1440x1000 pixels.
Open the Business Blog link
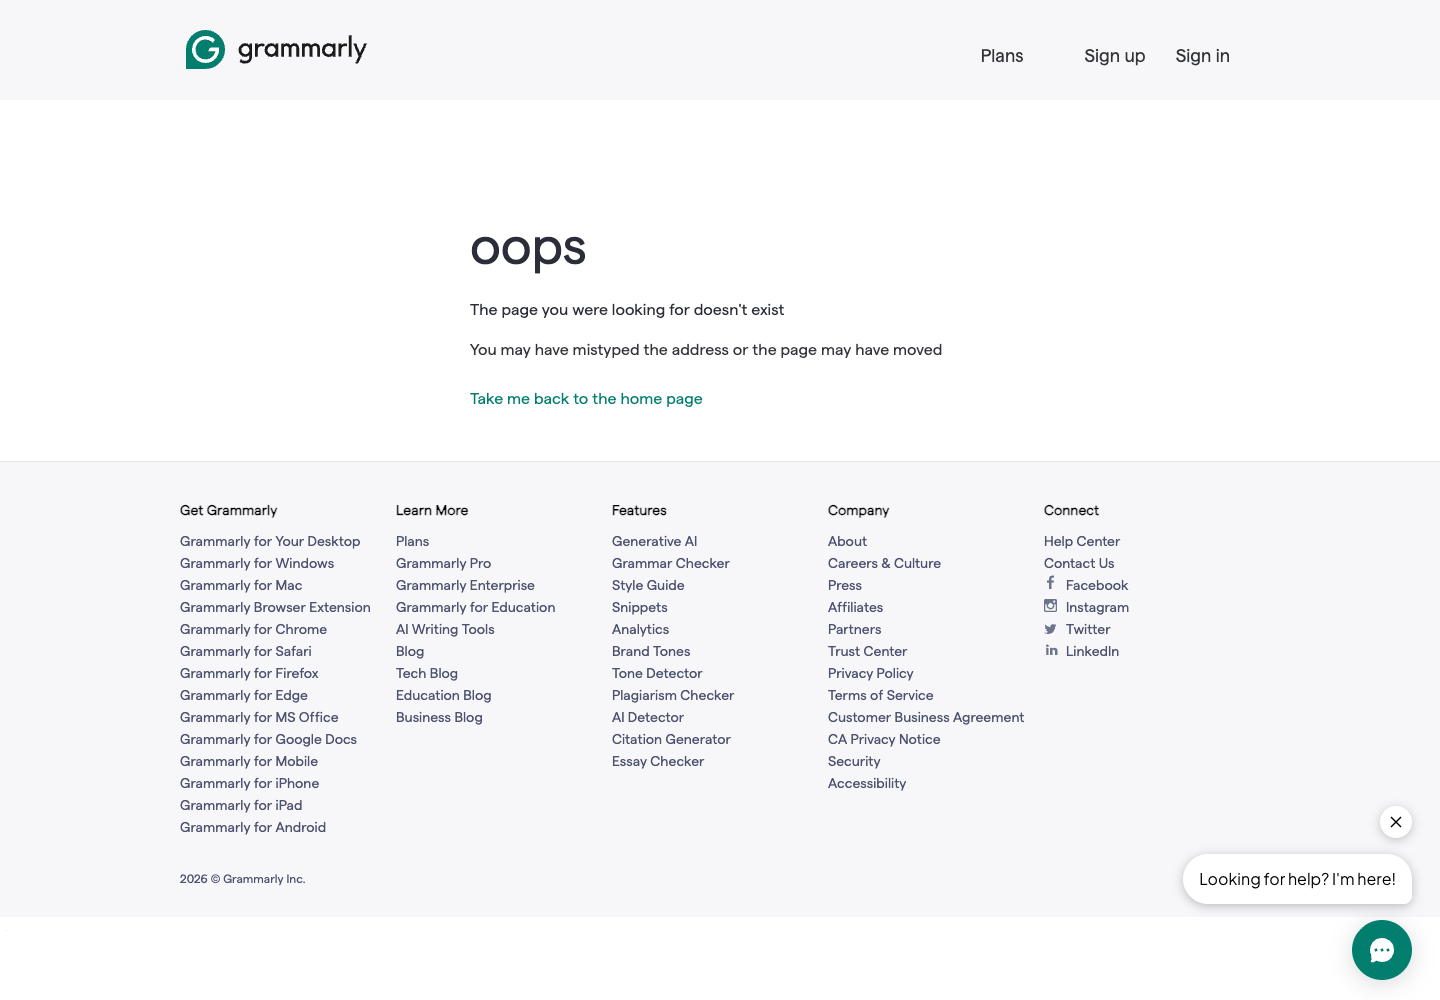(439, 717)
